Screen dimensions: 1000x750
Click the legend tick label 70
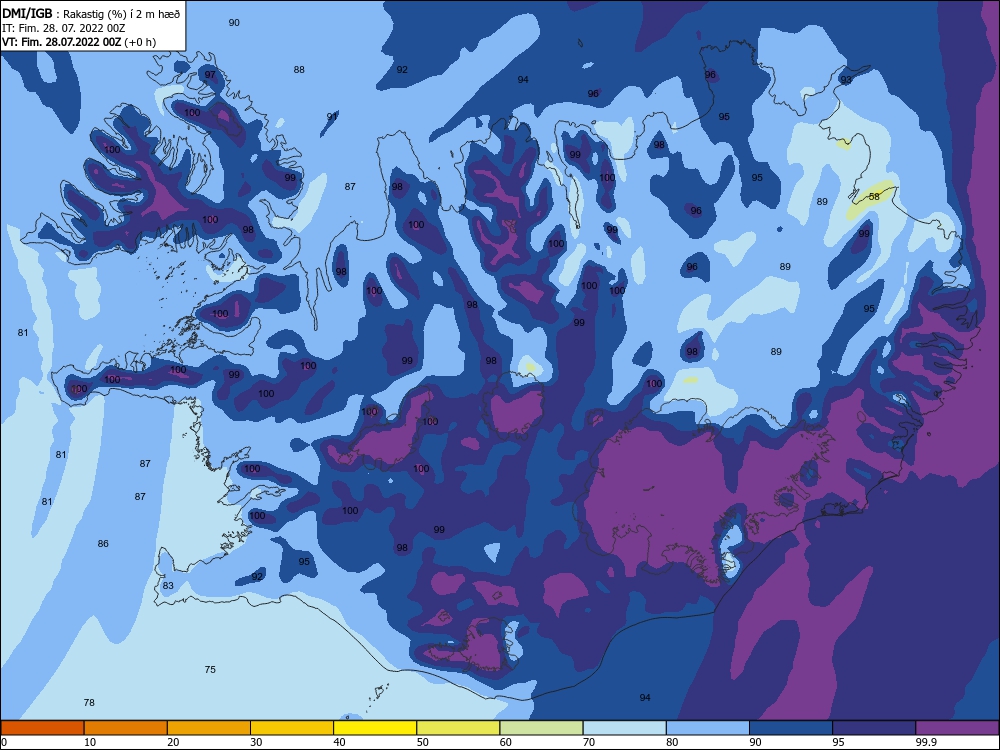coord(589,742)
